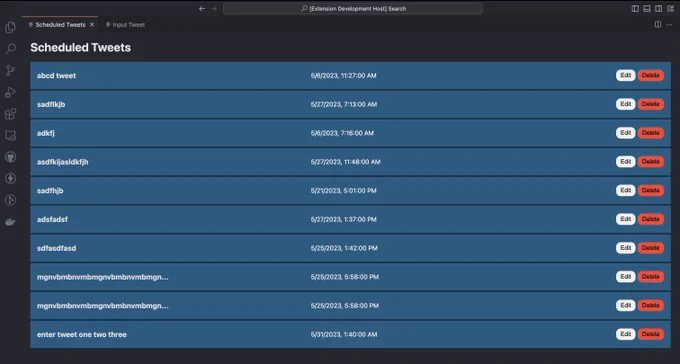
Task: Select the 'abcd tweet' text
Action: 56,75
